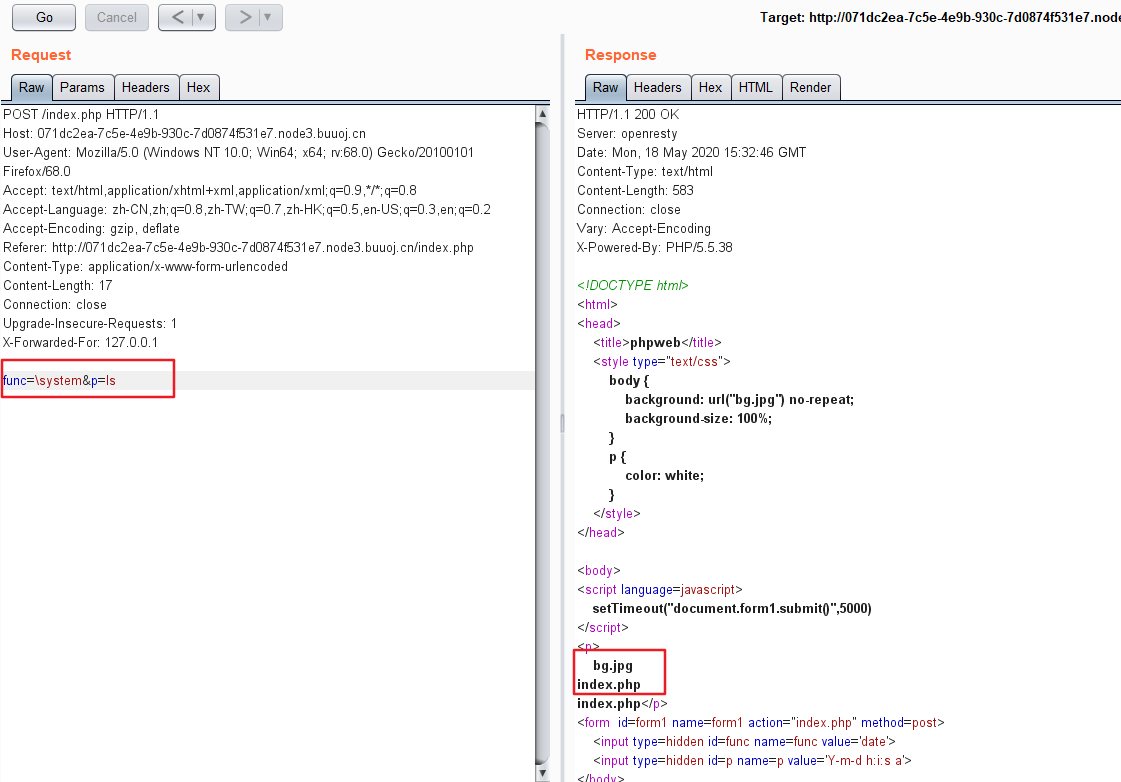Click bg.jpg in the response output

click(613, 665)
